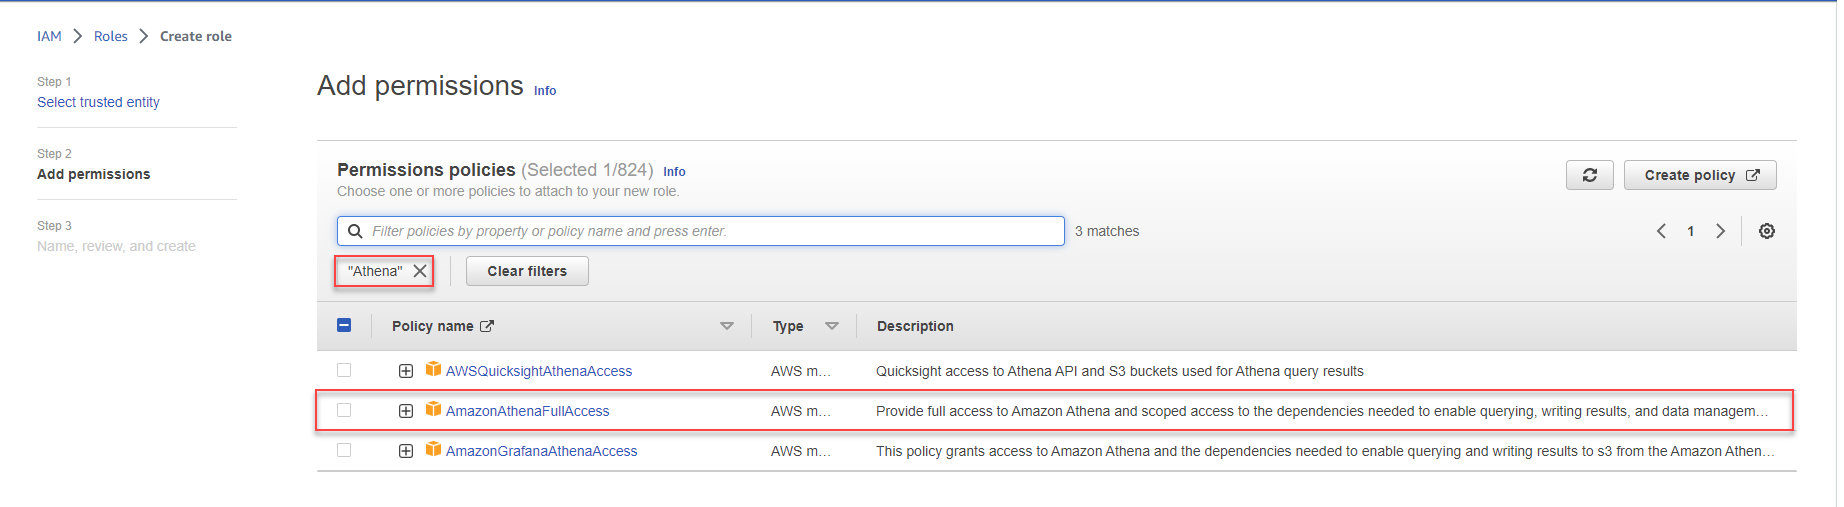Go to previous page of policy results

(1661, 231)
